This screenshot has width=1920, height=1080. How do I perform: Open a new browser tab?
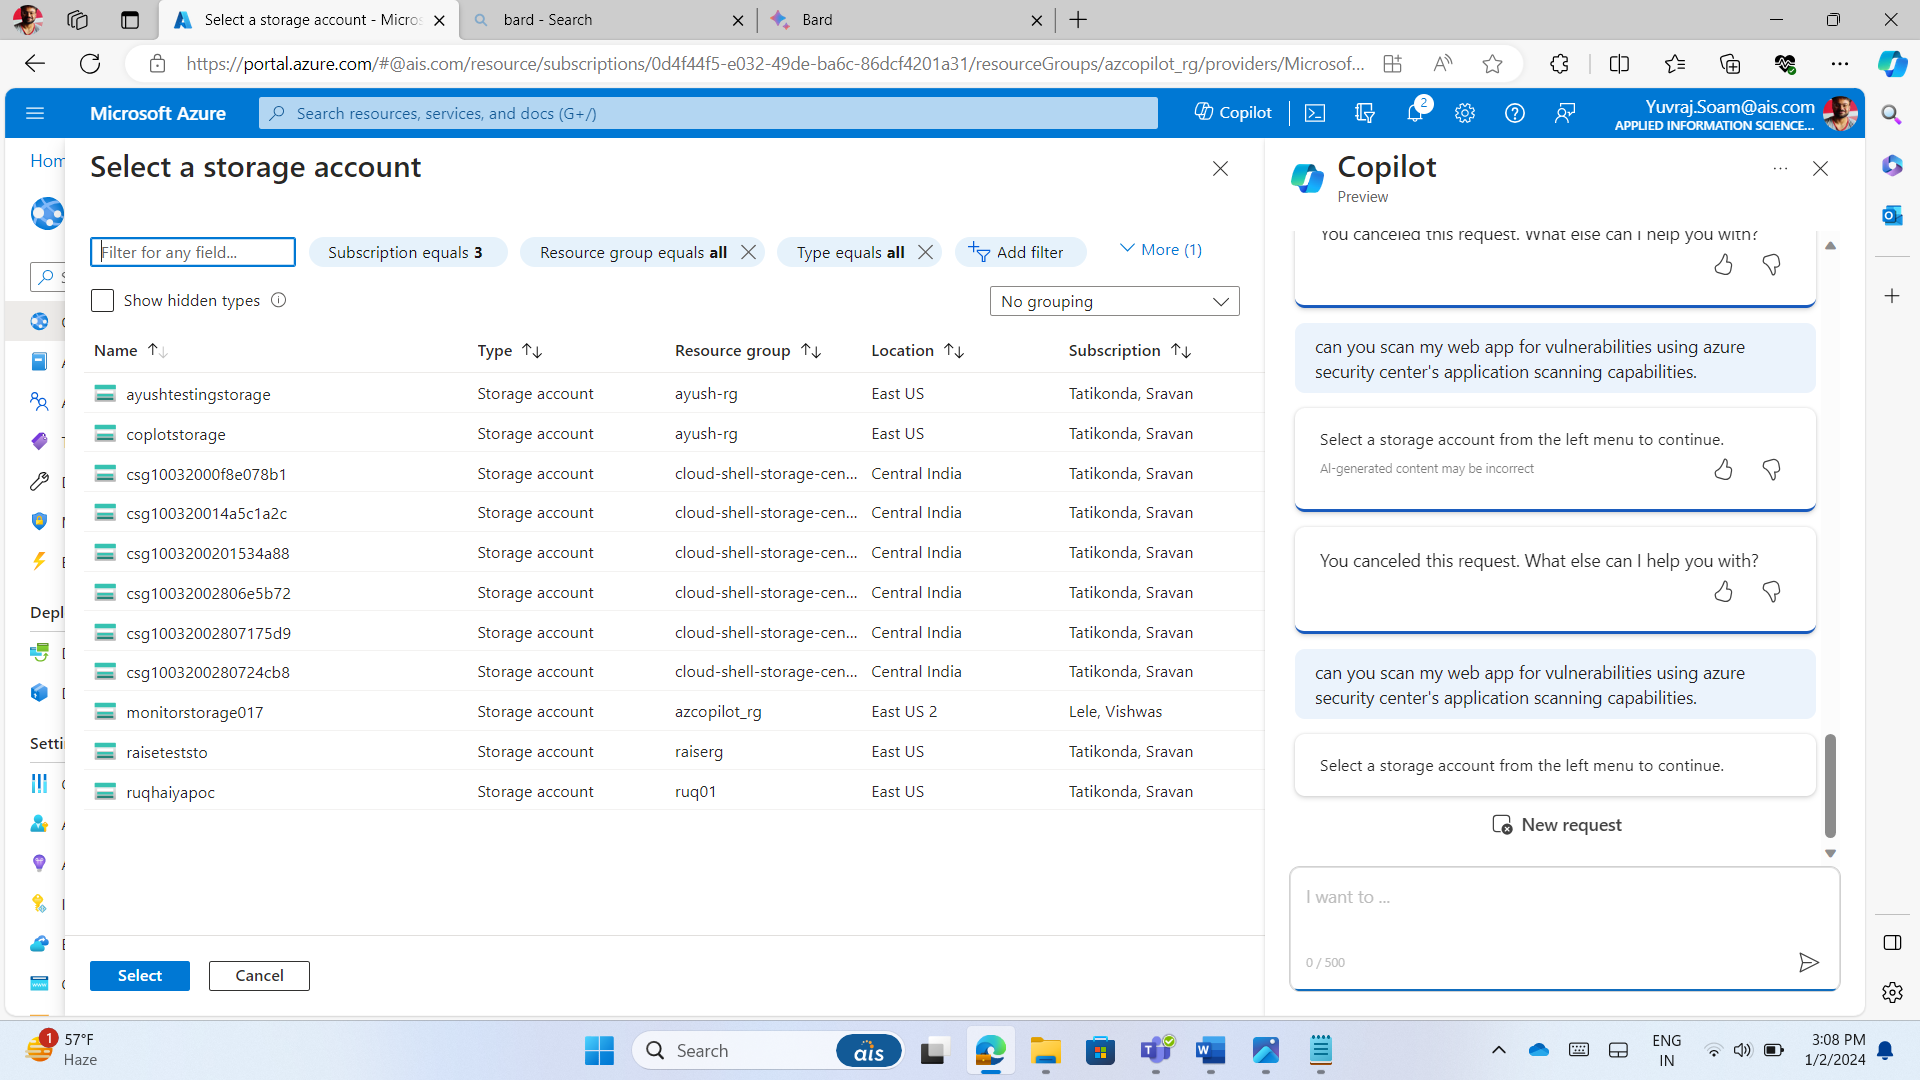[x=1078, y=20]
